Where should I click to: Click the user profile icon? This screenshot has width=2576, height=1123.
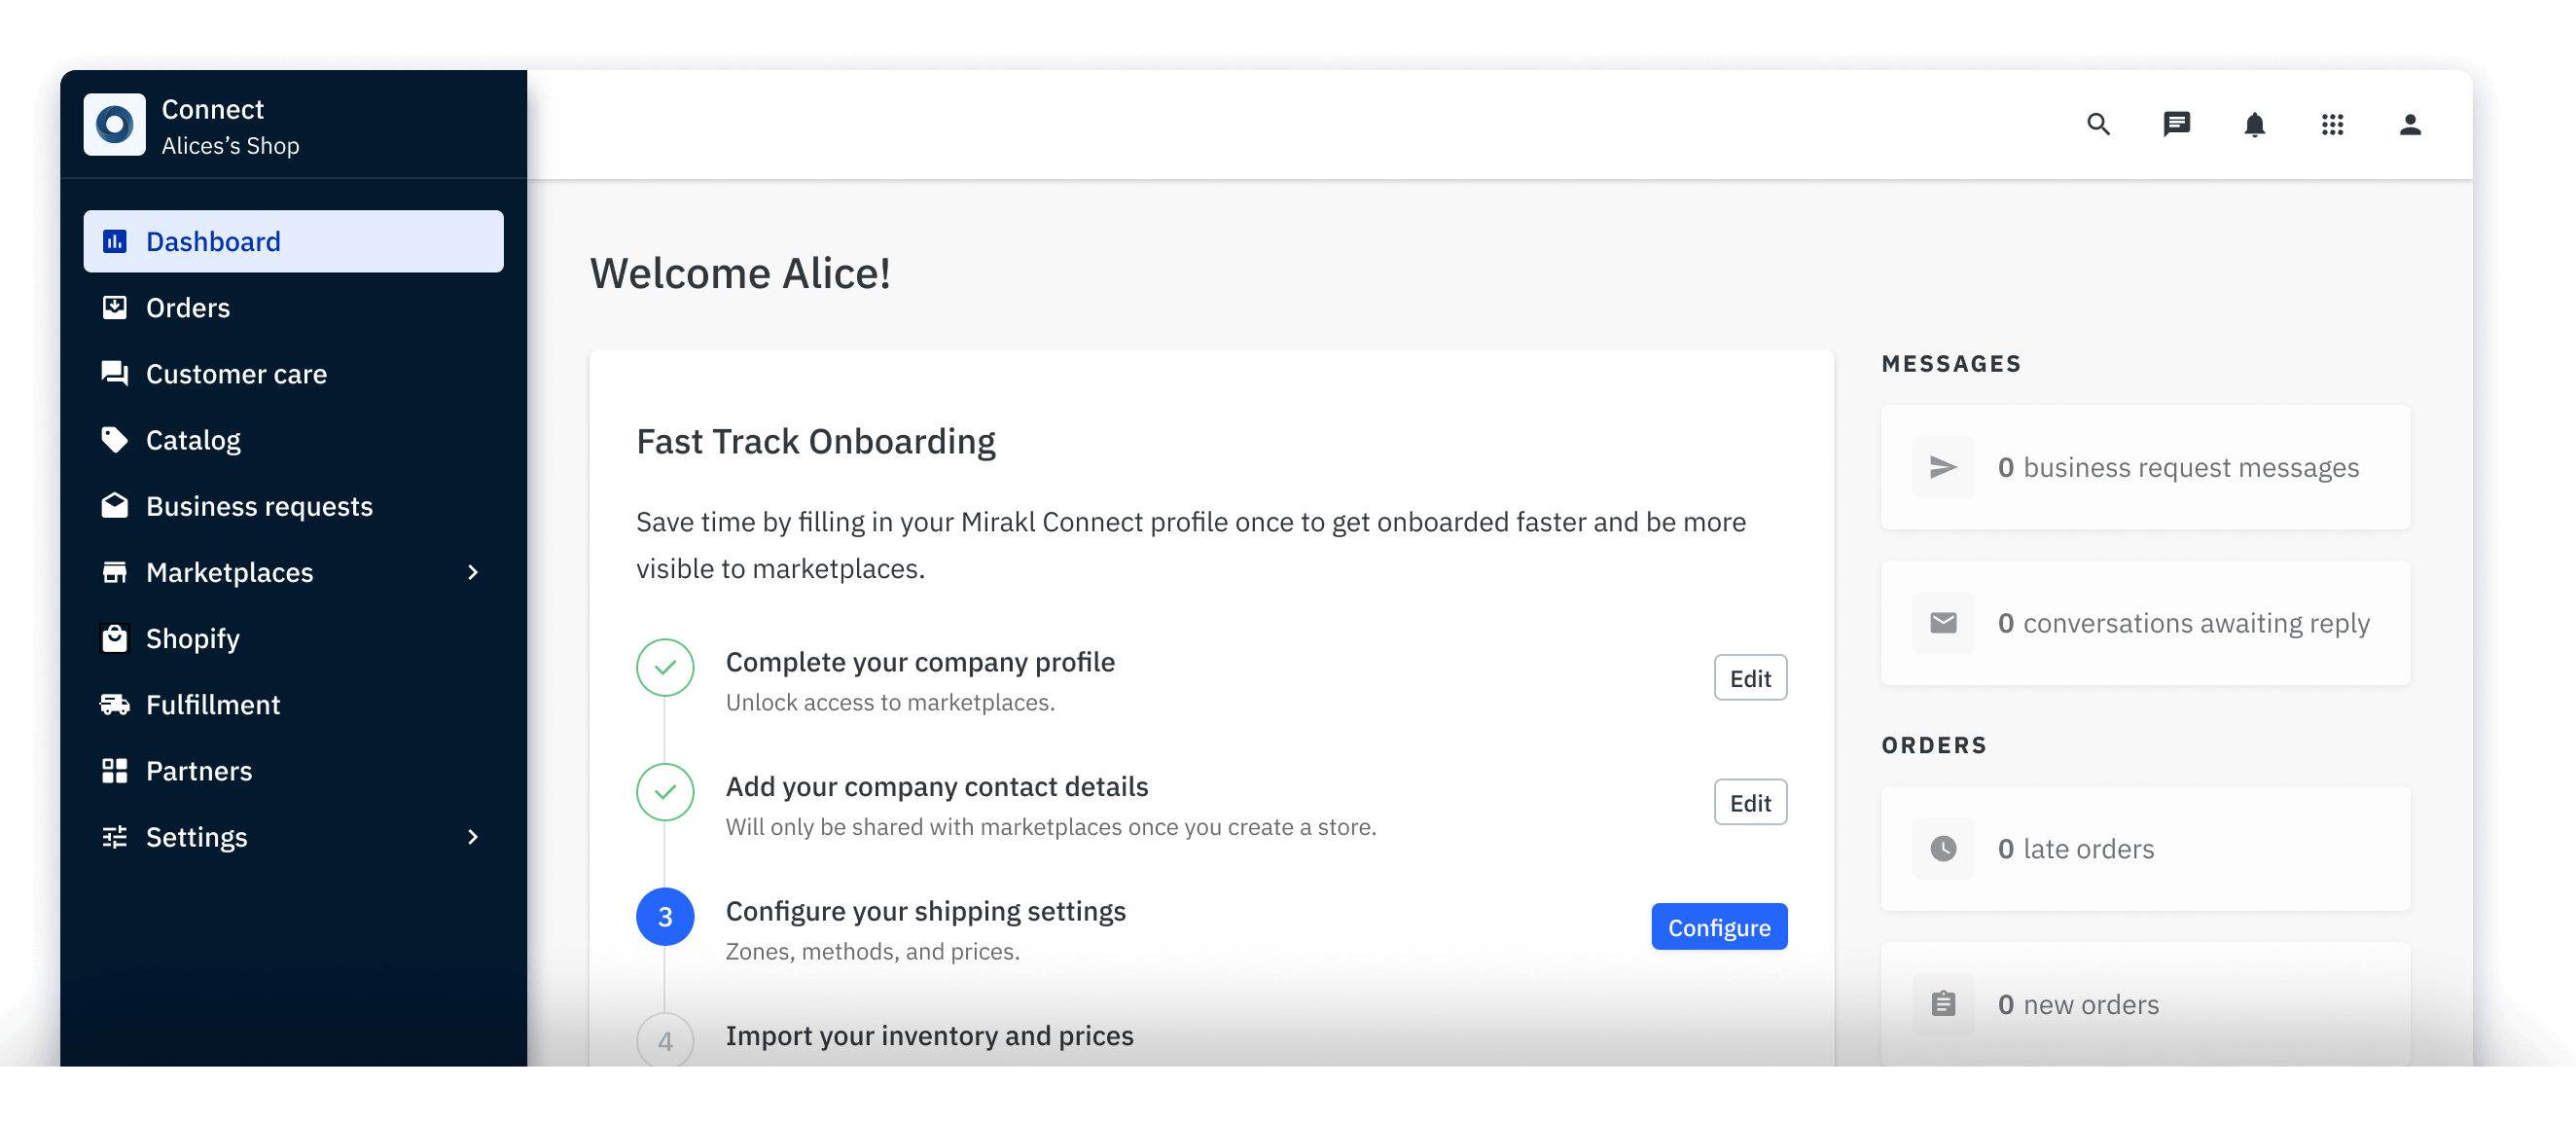pos(2410,124)
